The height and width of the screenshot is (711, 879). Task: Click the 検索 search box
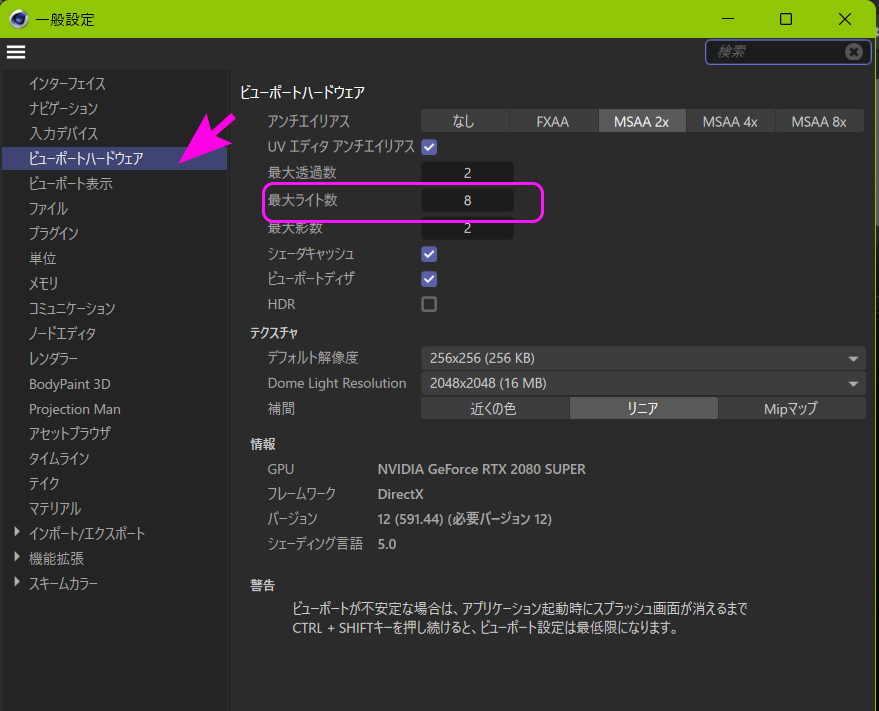[x=774, y=52]
